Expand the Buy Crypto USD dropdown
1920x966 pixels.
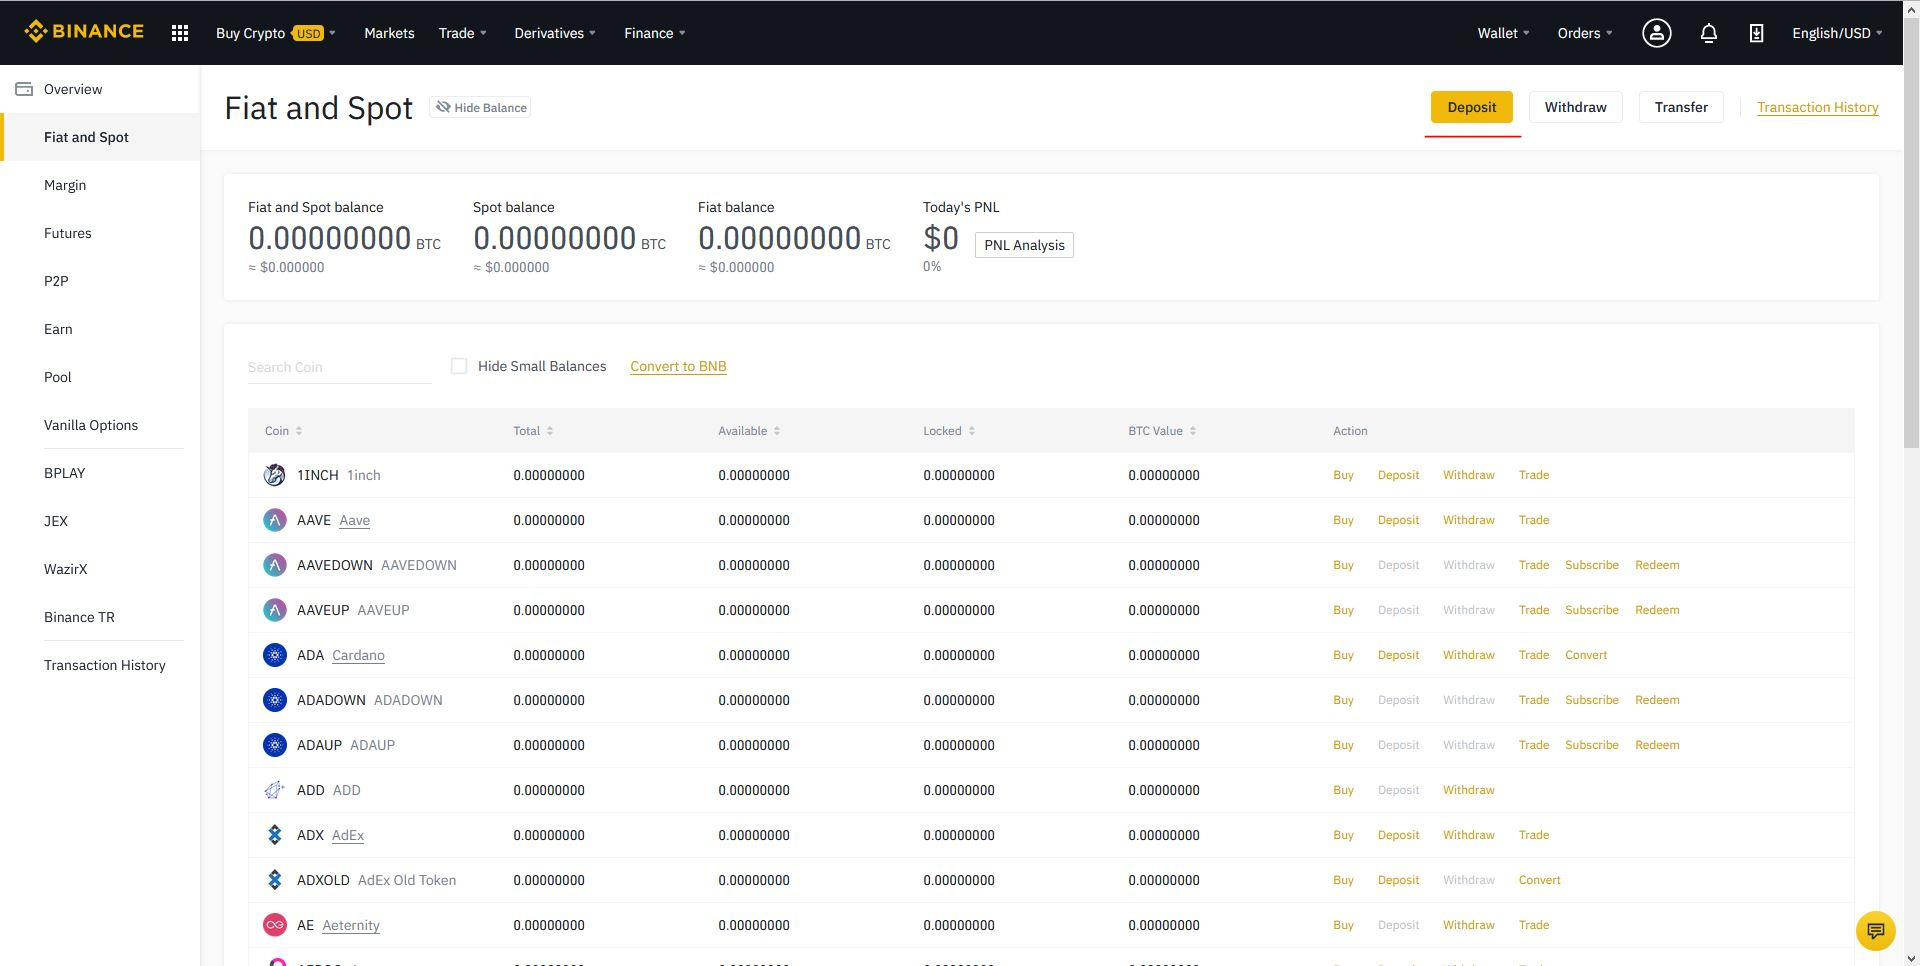[x=276, y=33]
